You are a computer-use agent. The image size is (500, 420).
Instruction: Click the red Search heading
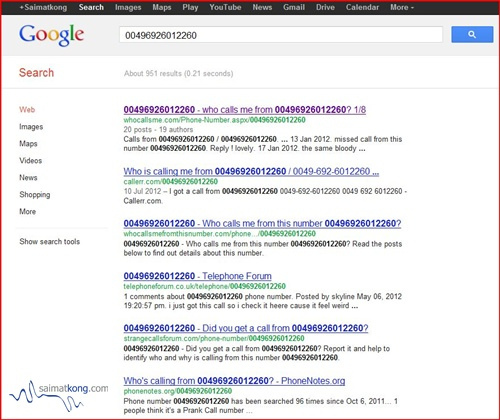[36, 73]
